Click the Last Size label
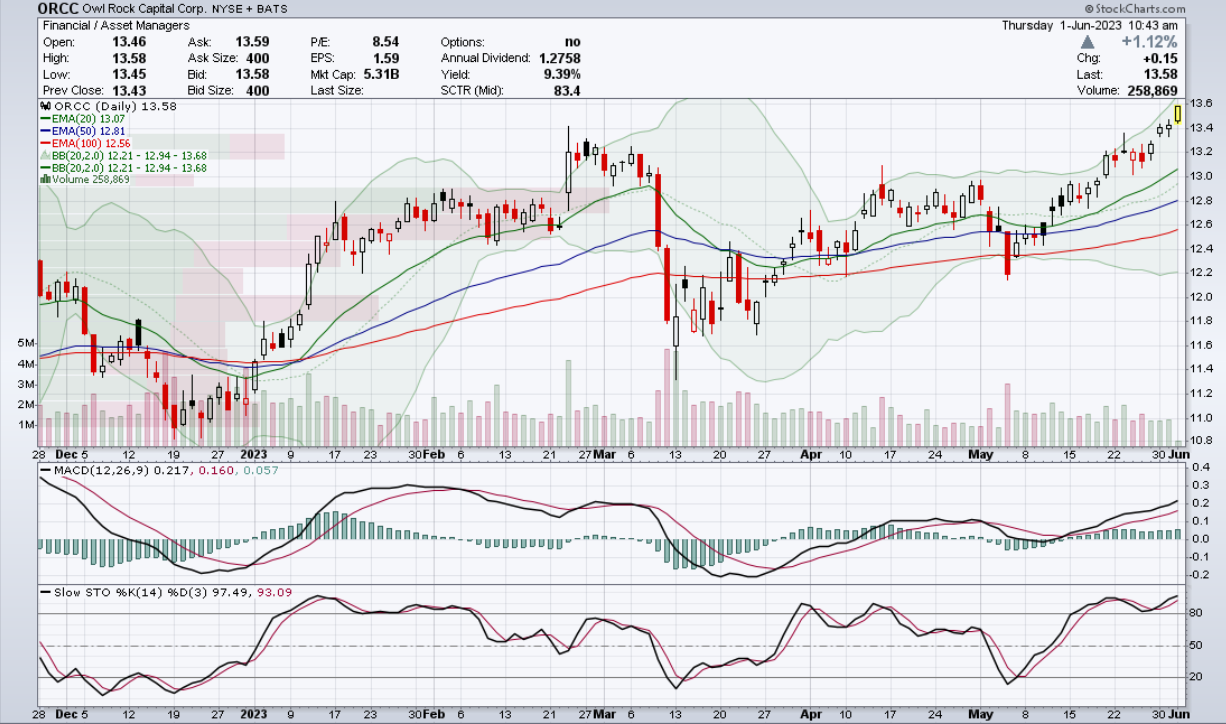This screenshot has height=724, width=1226. coord(337,90)
